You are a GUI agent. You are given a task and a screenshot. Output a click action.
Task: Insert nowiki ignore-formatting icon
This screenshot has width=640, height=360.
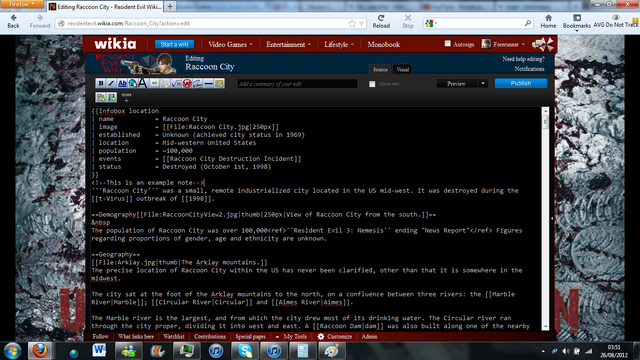pos(187,83)
